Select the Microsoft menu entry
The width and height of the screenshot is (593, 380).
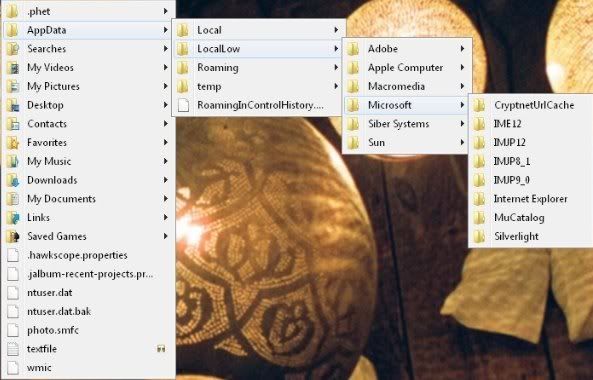(406, 105)
